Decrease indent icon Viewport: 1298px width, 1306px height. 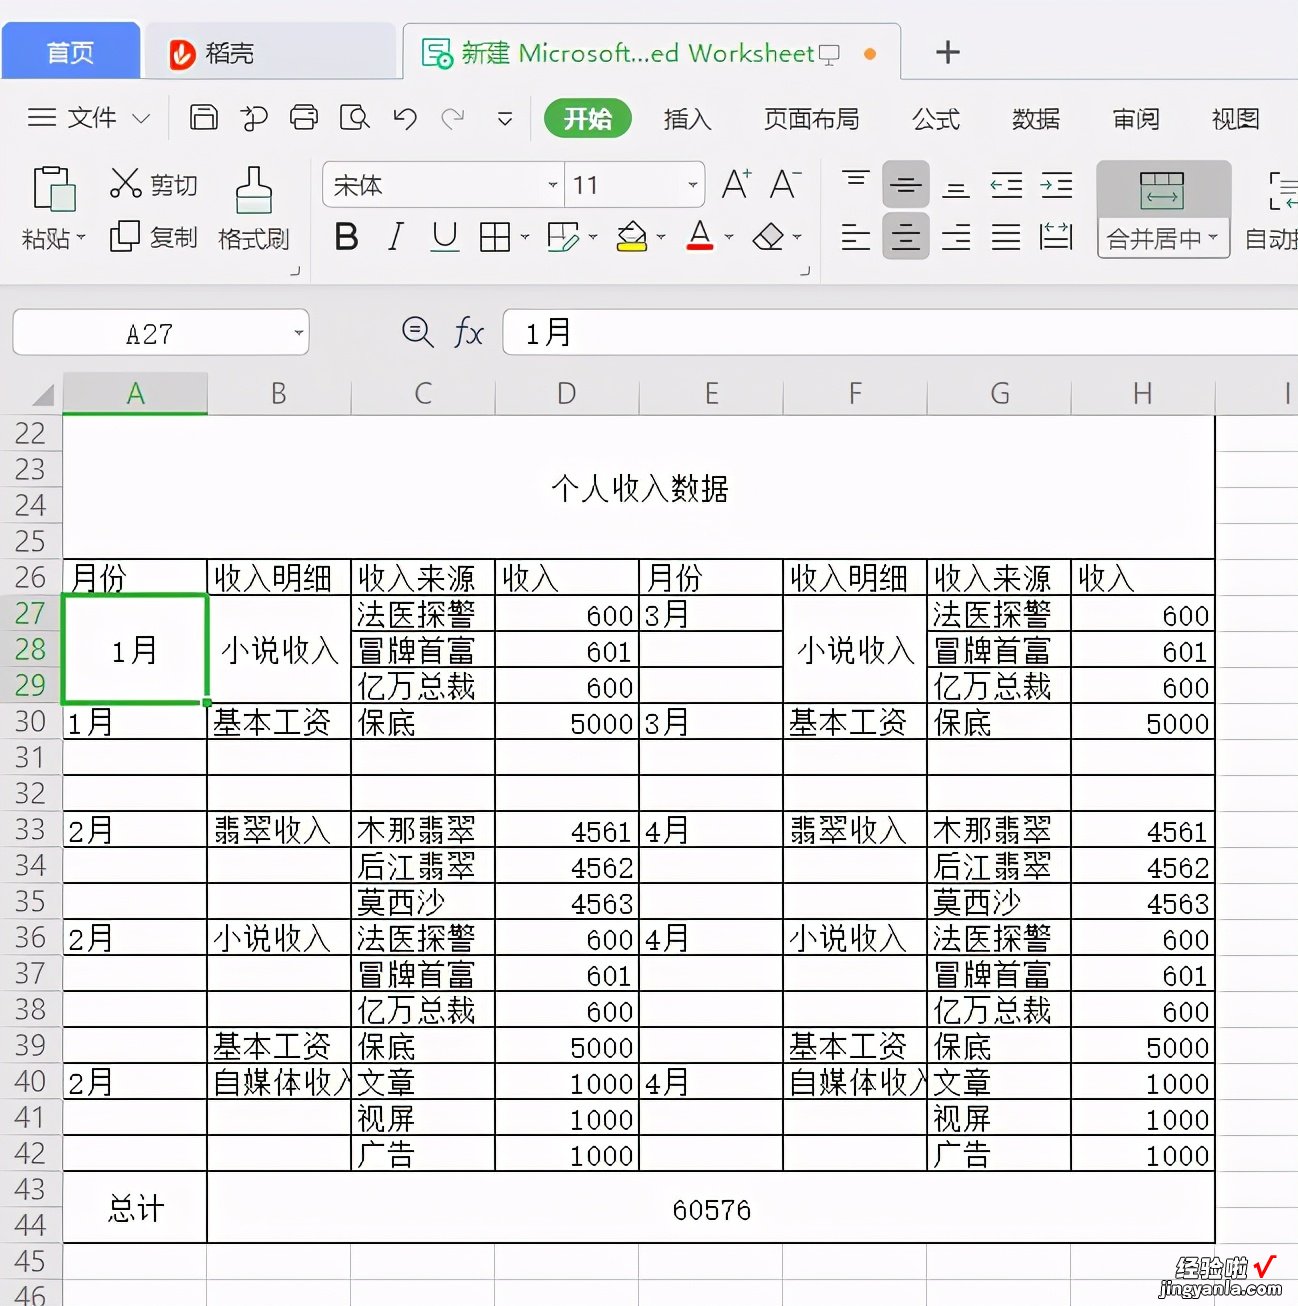coord(1006,184)
